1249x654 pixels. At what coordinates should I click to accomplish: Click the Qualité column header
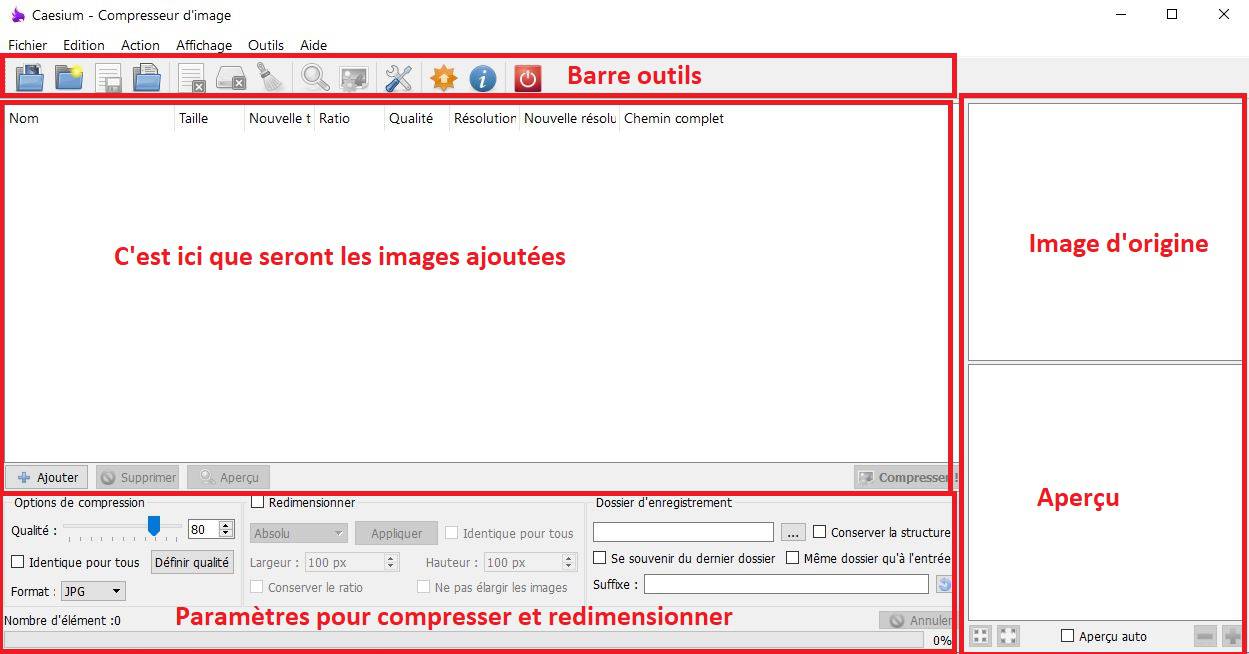(417, 118)
